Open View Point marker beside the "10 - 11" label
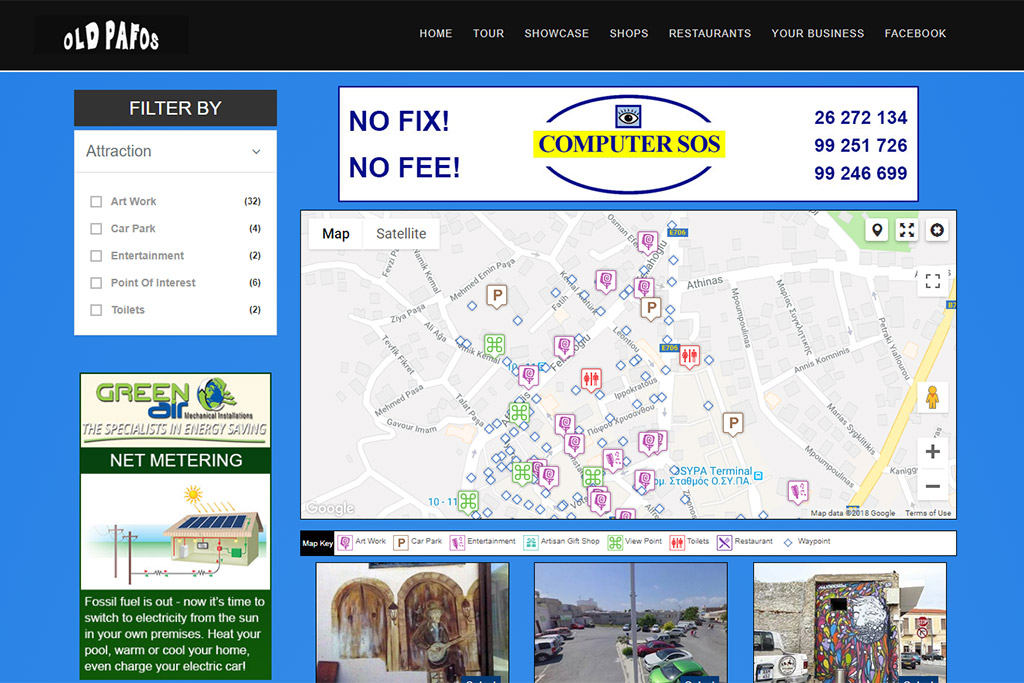The width and height of the screenshot is (1024, 683). (x=468, y=501)
